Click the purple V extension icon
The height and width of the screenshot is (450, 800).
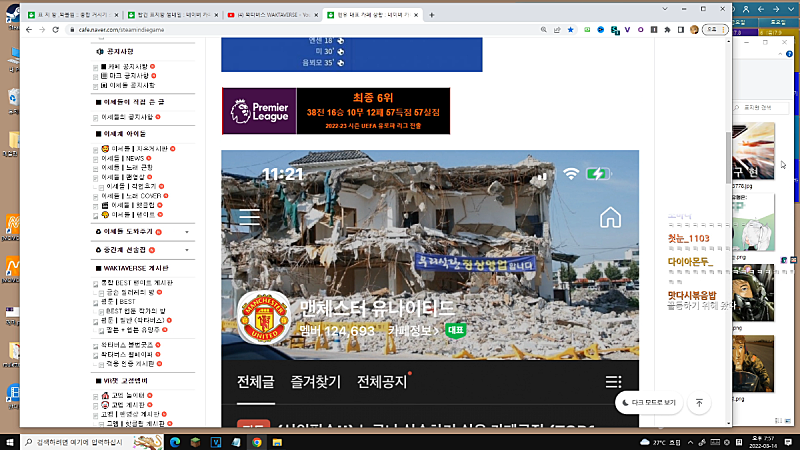pos(627,30)
